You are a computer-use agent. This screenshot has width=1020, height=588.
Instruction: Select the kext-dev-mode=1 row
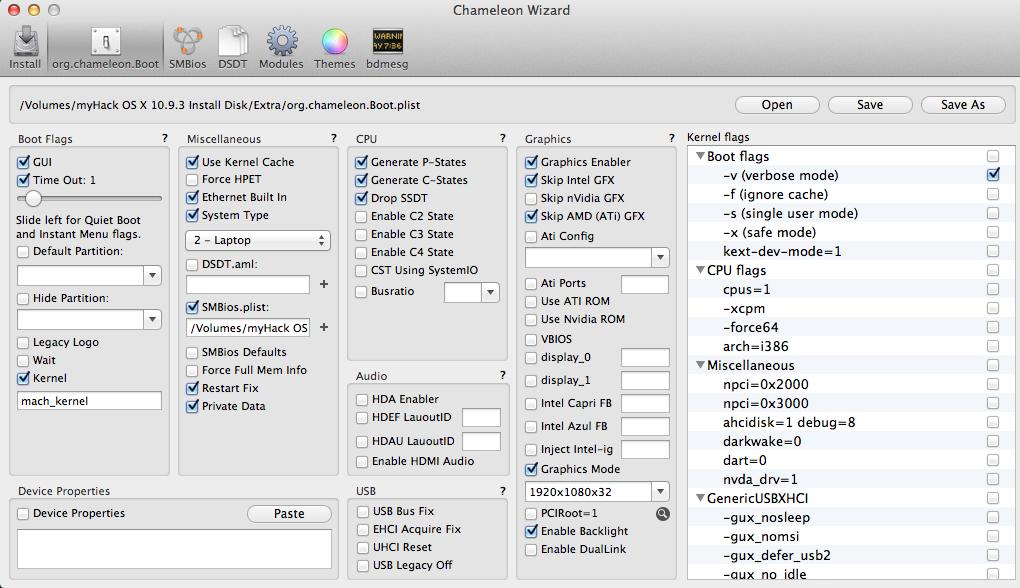851,251
